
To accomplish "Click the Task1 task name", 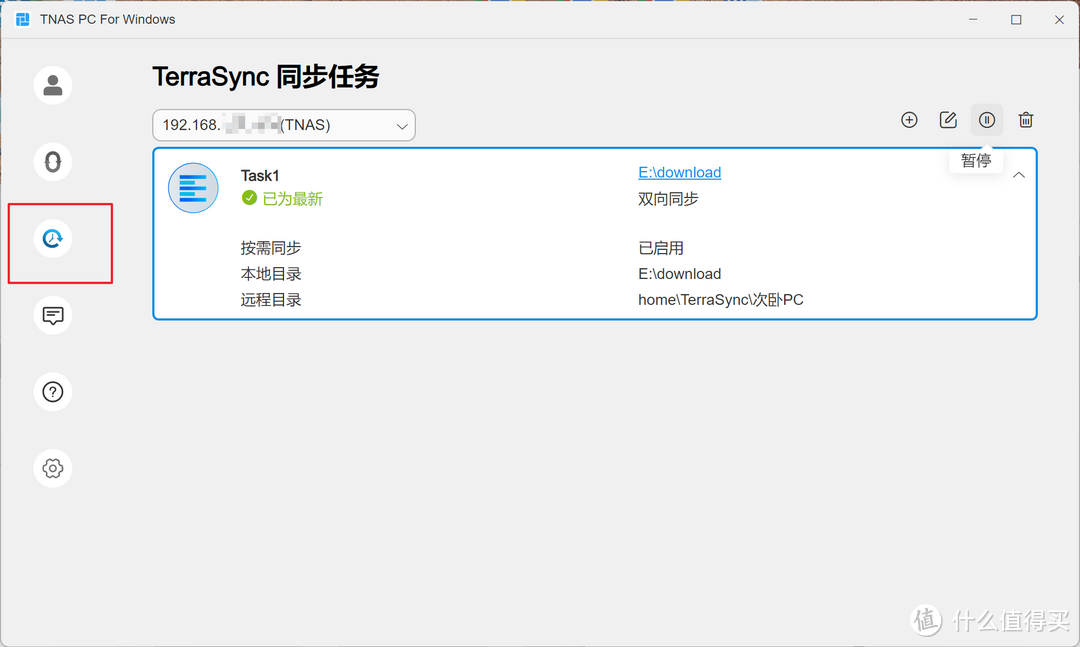I will click(x=260, y=174).
